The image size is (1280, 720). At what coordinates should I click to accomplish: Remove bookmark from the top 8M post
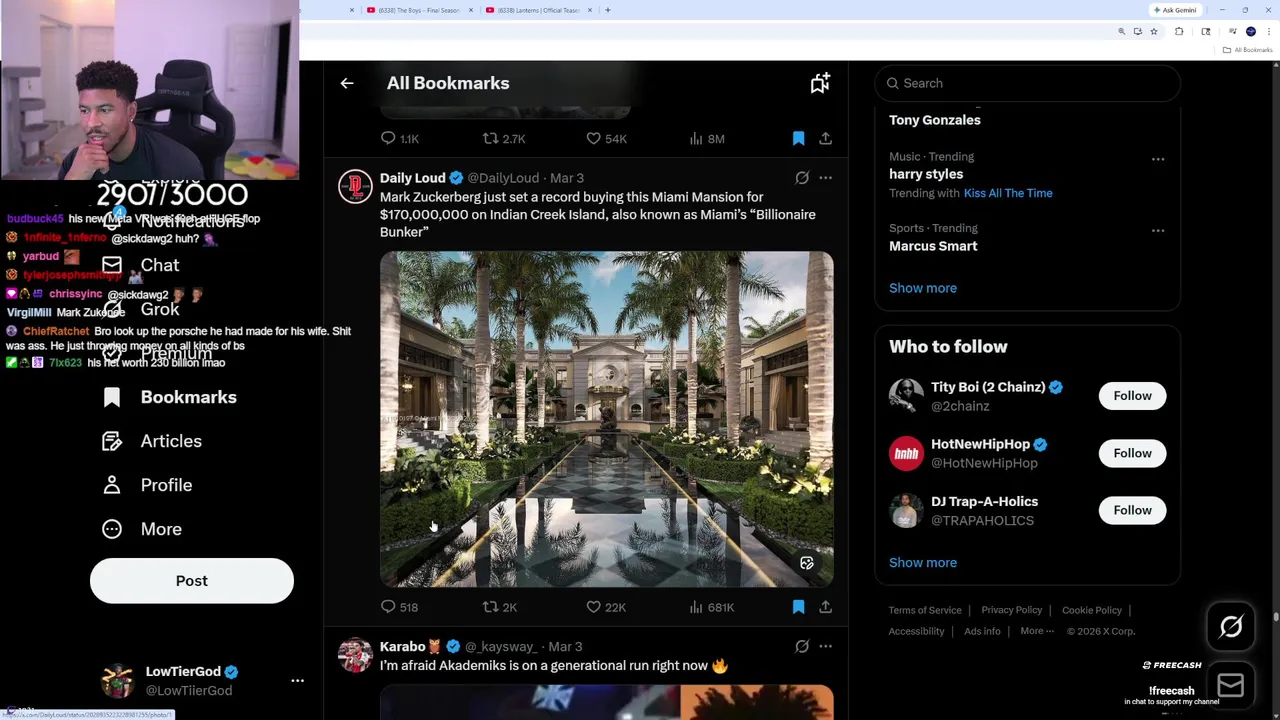[x=798, y=139]
